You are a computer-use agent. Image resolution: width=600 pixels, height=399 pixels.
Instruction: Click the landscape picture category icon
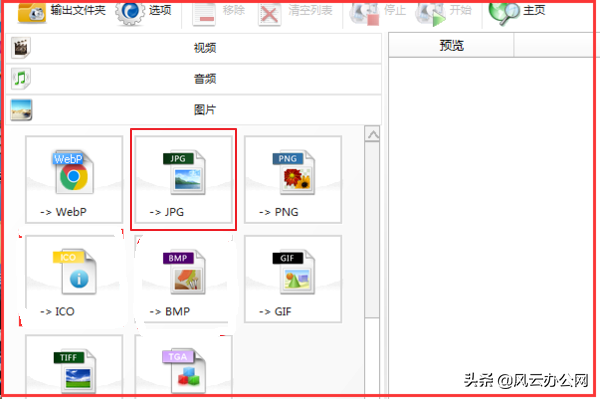[x=21, y=110]
